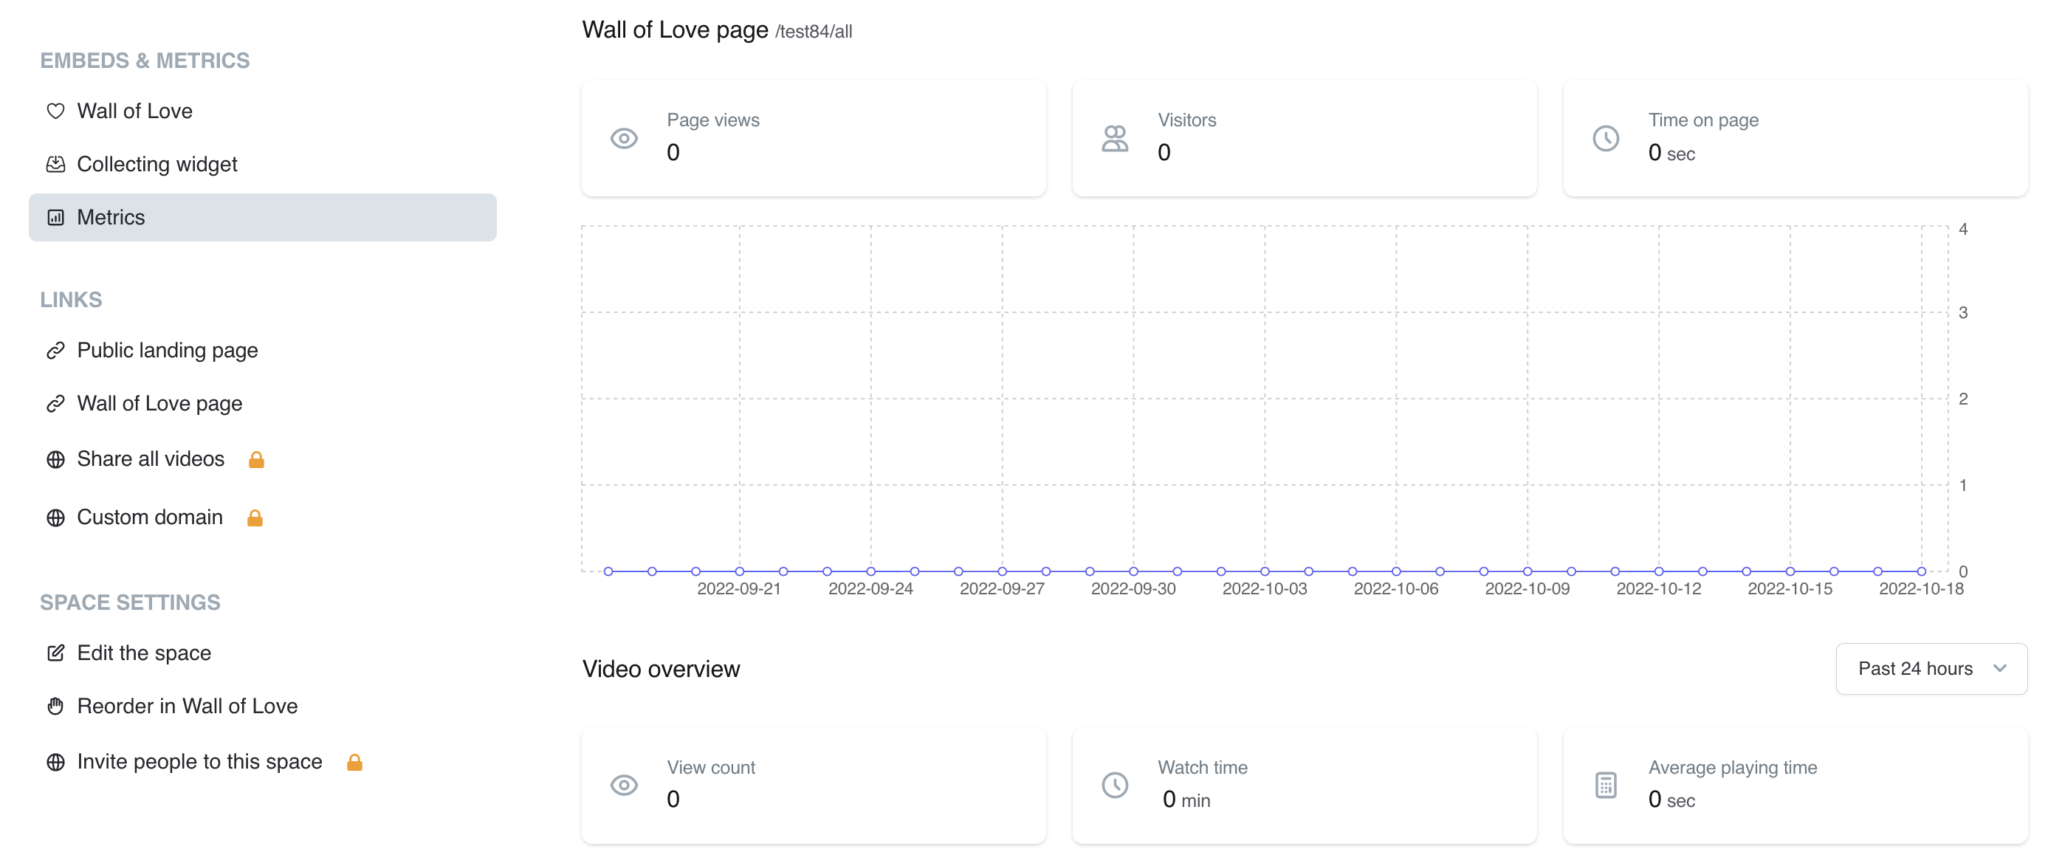The width and height of the screenshot is (2048, 852).
Task: Click the 2022-09-30 date label
Action: (x=1133, y=589)
